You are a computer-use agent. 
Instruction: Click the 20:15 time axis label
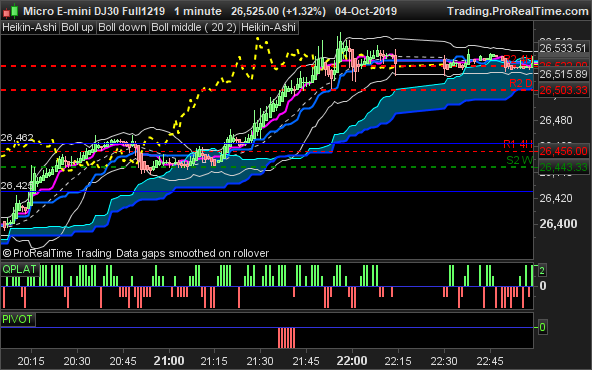31,361
